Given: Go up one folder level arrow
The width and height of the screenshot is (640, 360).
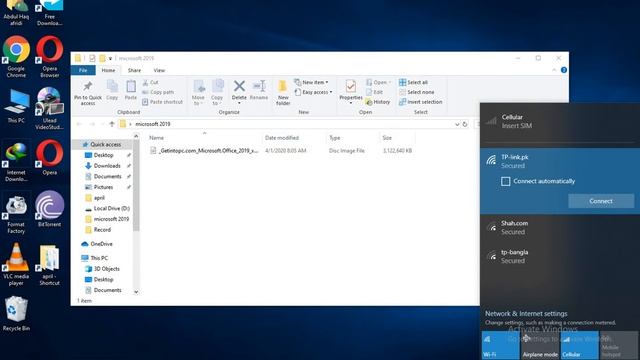Looking at the screenshot, I should [111, 124].
